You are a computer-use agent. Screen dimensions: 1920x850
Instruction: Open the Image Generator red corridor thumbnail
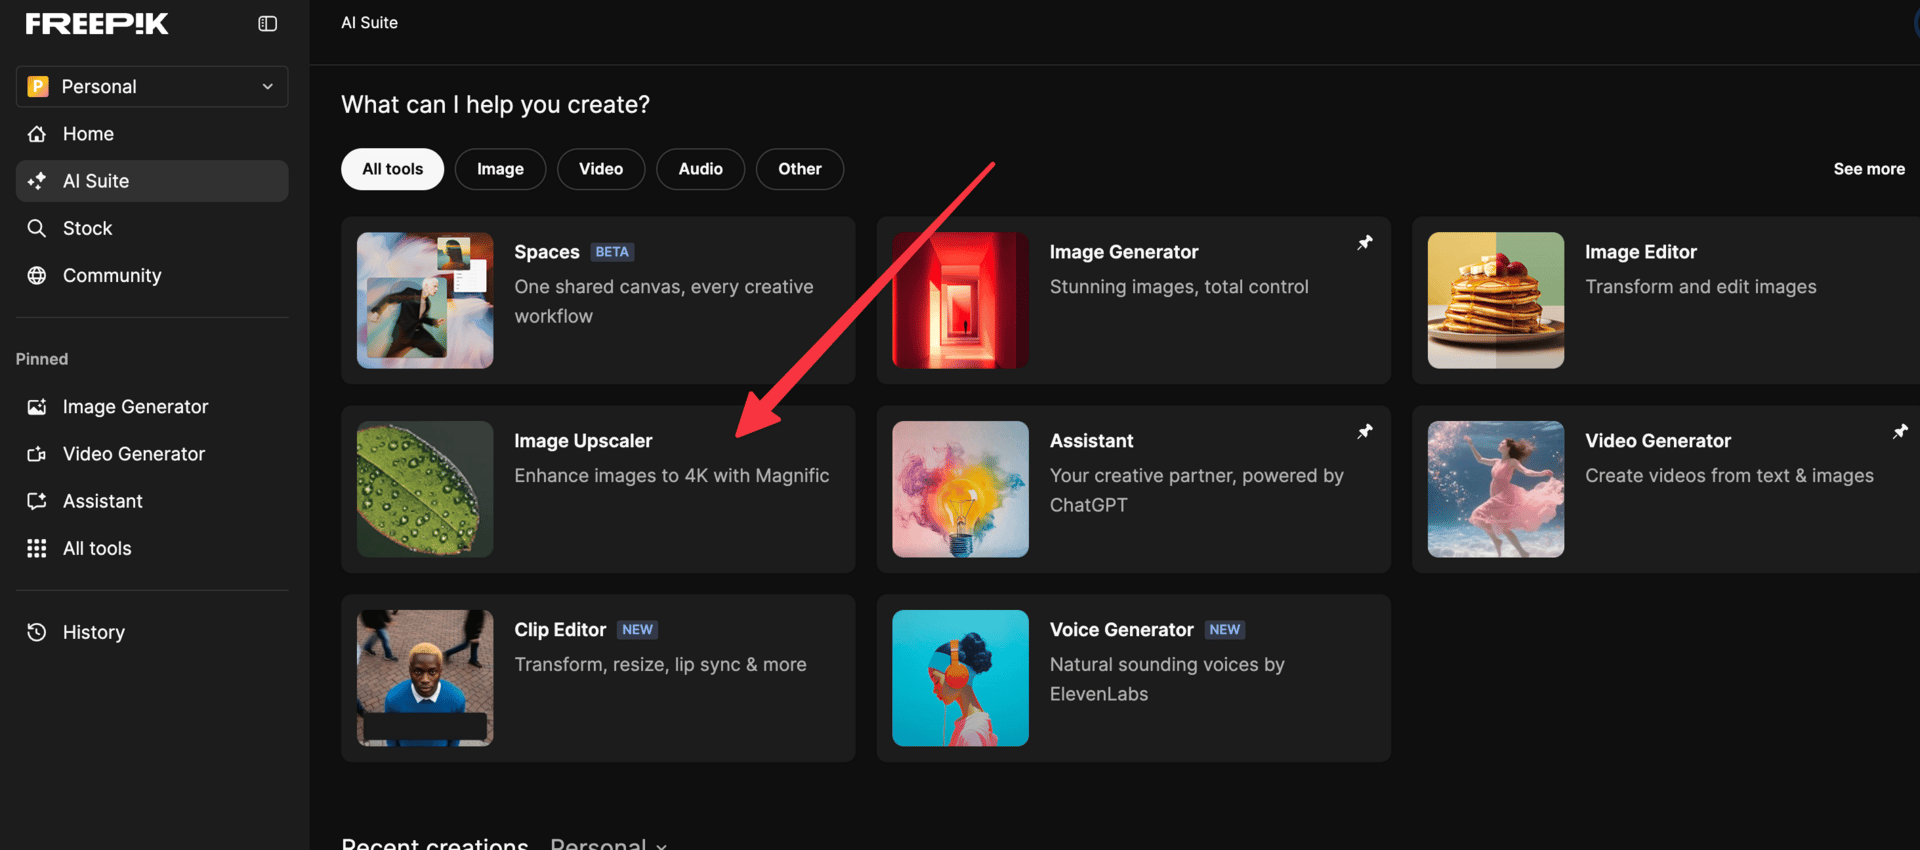coord(960,300)
